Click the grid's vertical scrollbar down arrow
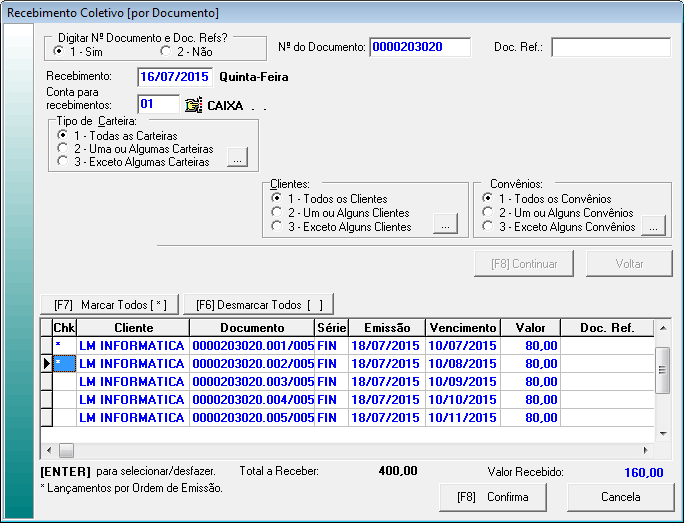Viewport: 684px width, 523px height. click(662, 432)
